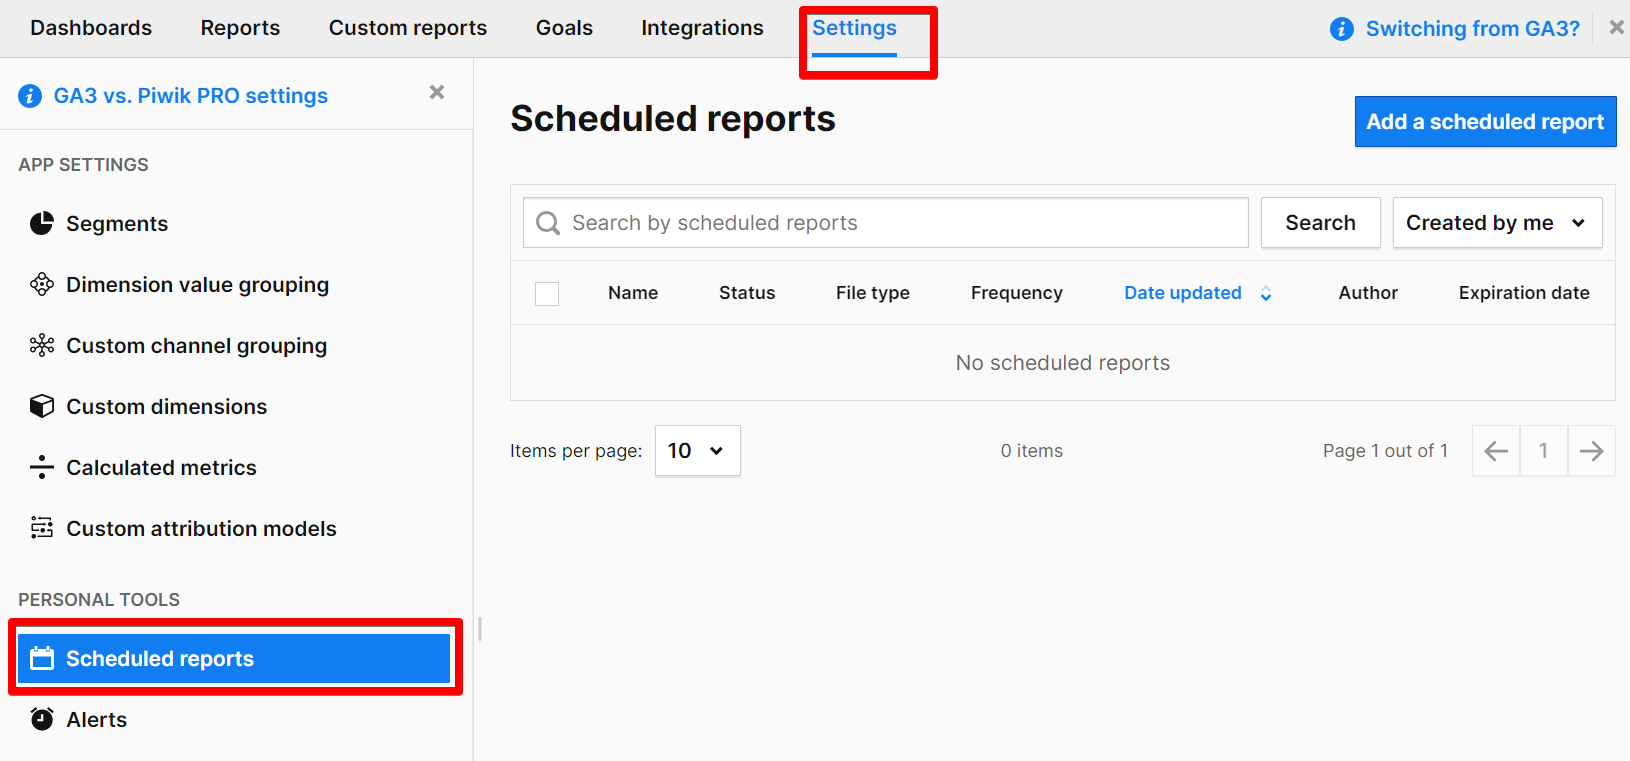Image resolution: width=1630 pixels, height=761 pixels.
Task: Click the Scheduled reports calendar icon
Action: pos(41,658)
